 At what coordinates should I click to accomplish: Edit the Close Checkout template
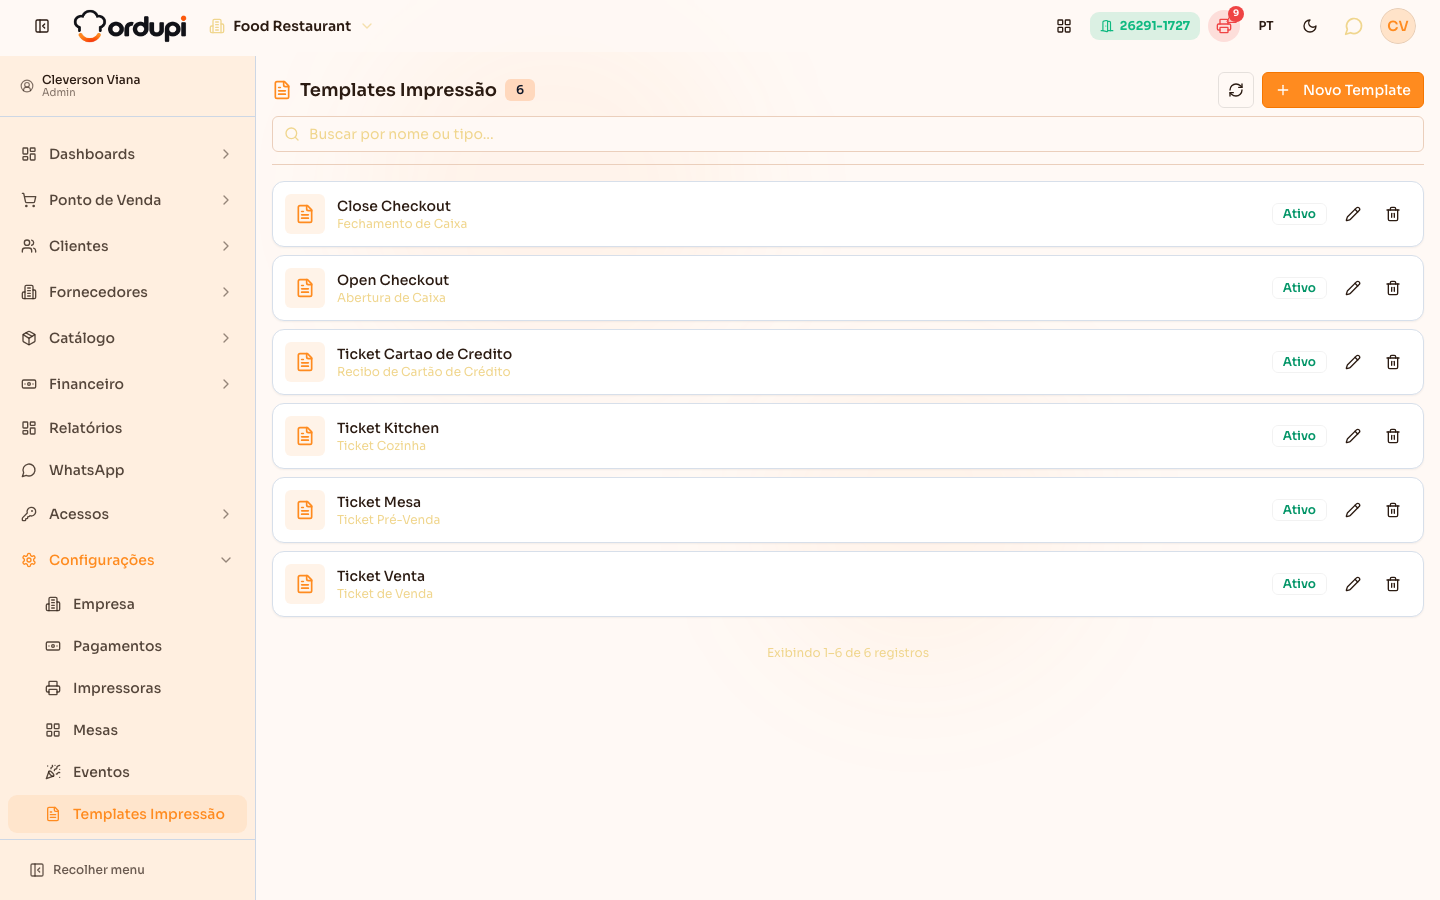coord(1353,214)
